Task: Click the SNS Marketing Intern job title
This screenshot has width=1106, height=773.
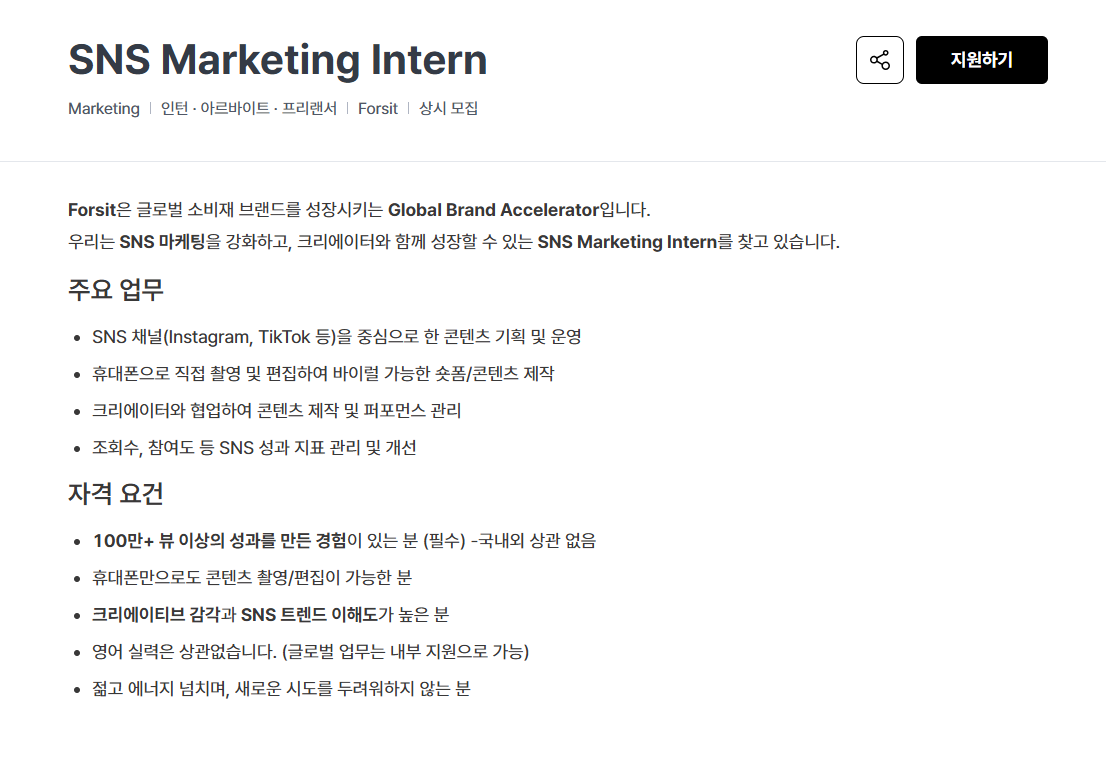Action: click(276, 59)
